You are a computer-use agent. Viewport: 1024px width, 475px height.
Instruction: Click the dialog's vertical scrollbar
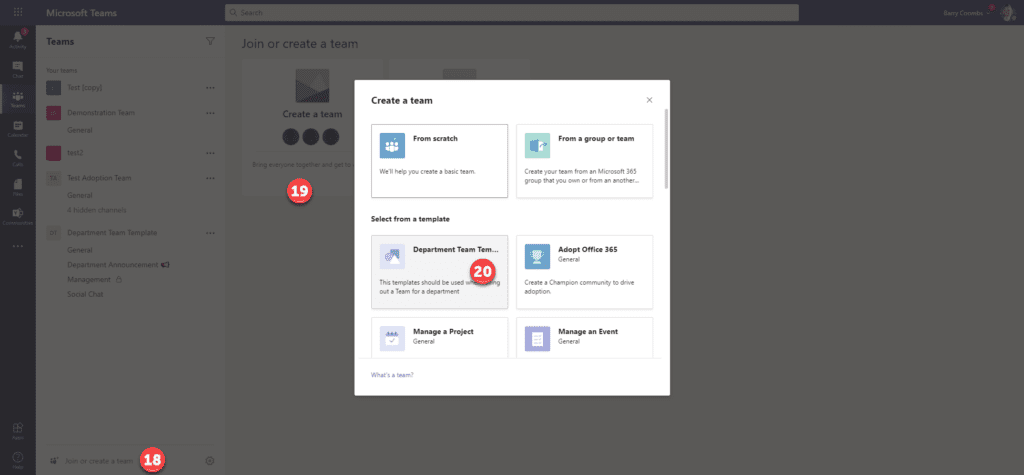(x=665, y=149)
